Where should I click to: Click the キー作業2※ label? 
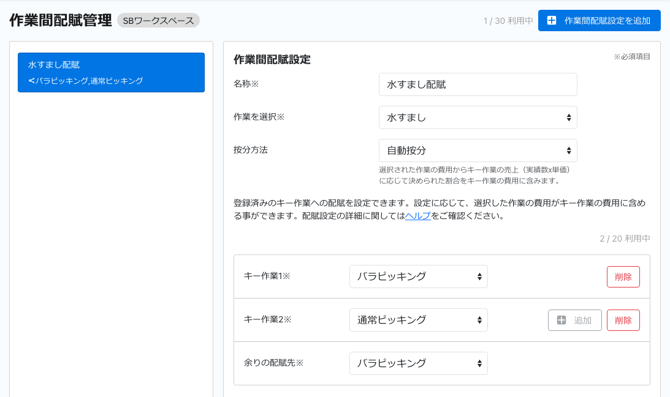[267, 319]
